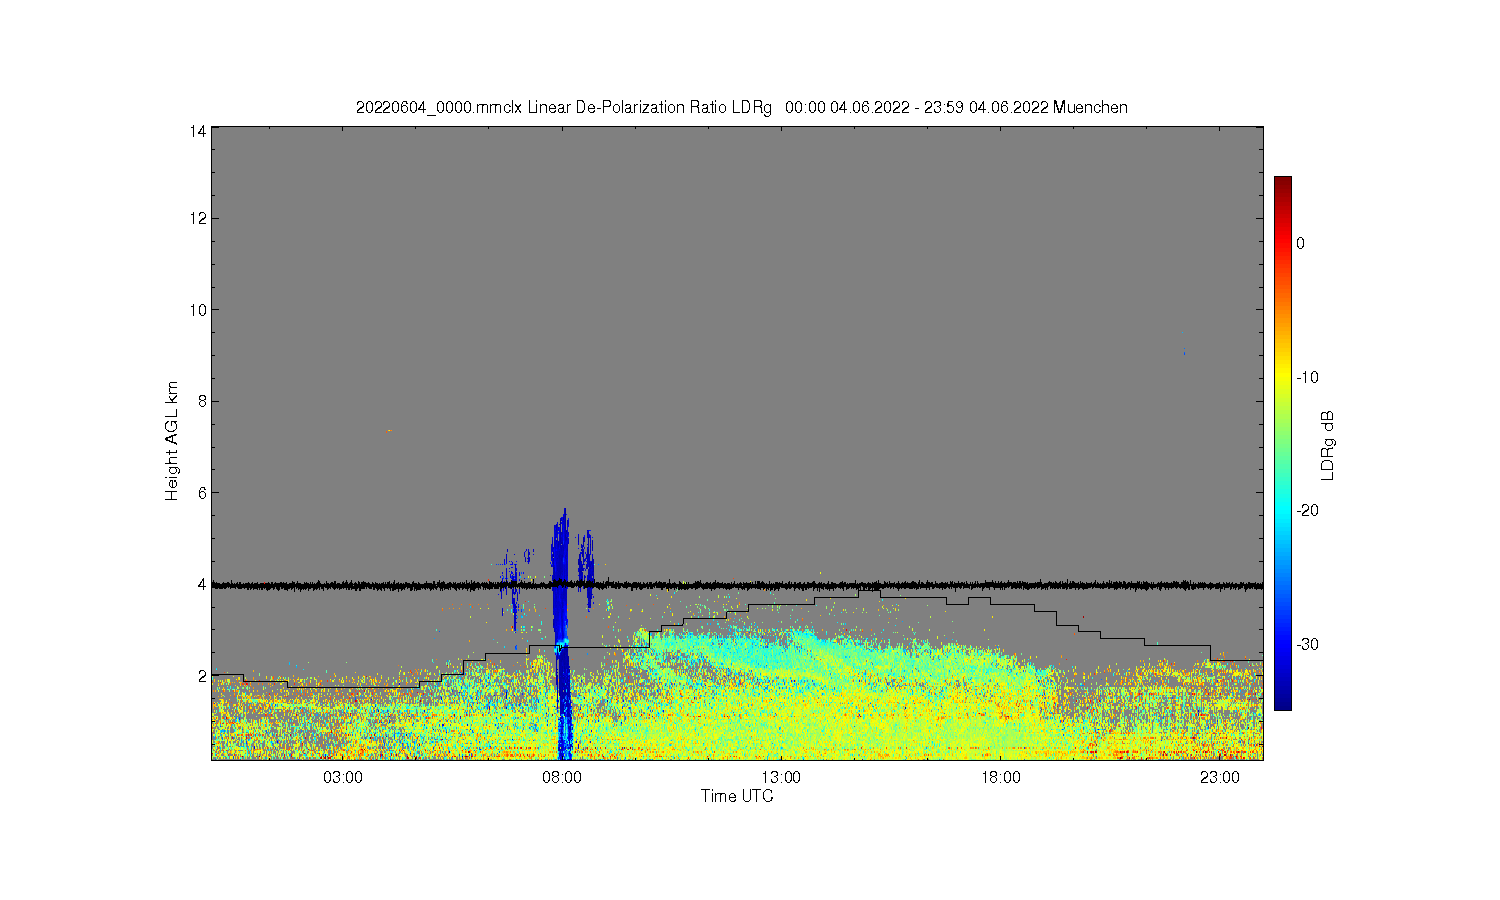Click the 13:00 time tick label
Screen dimensions: 1500x900
point(781,778)
